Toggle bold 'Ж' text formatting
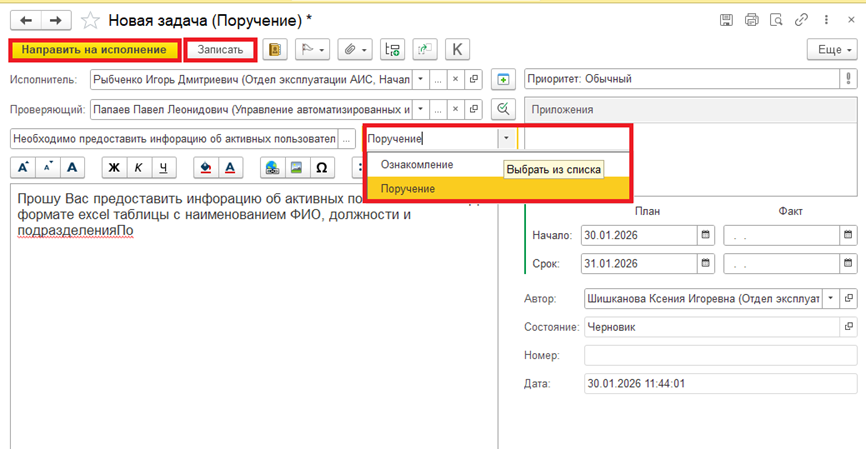This screenshot has width=866, height=449. [x=114, y=167]
